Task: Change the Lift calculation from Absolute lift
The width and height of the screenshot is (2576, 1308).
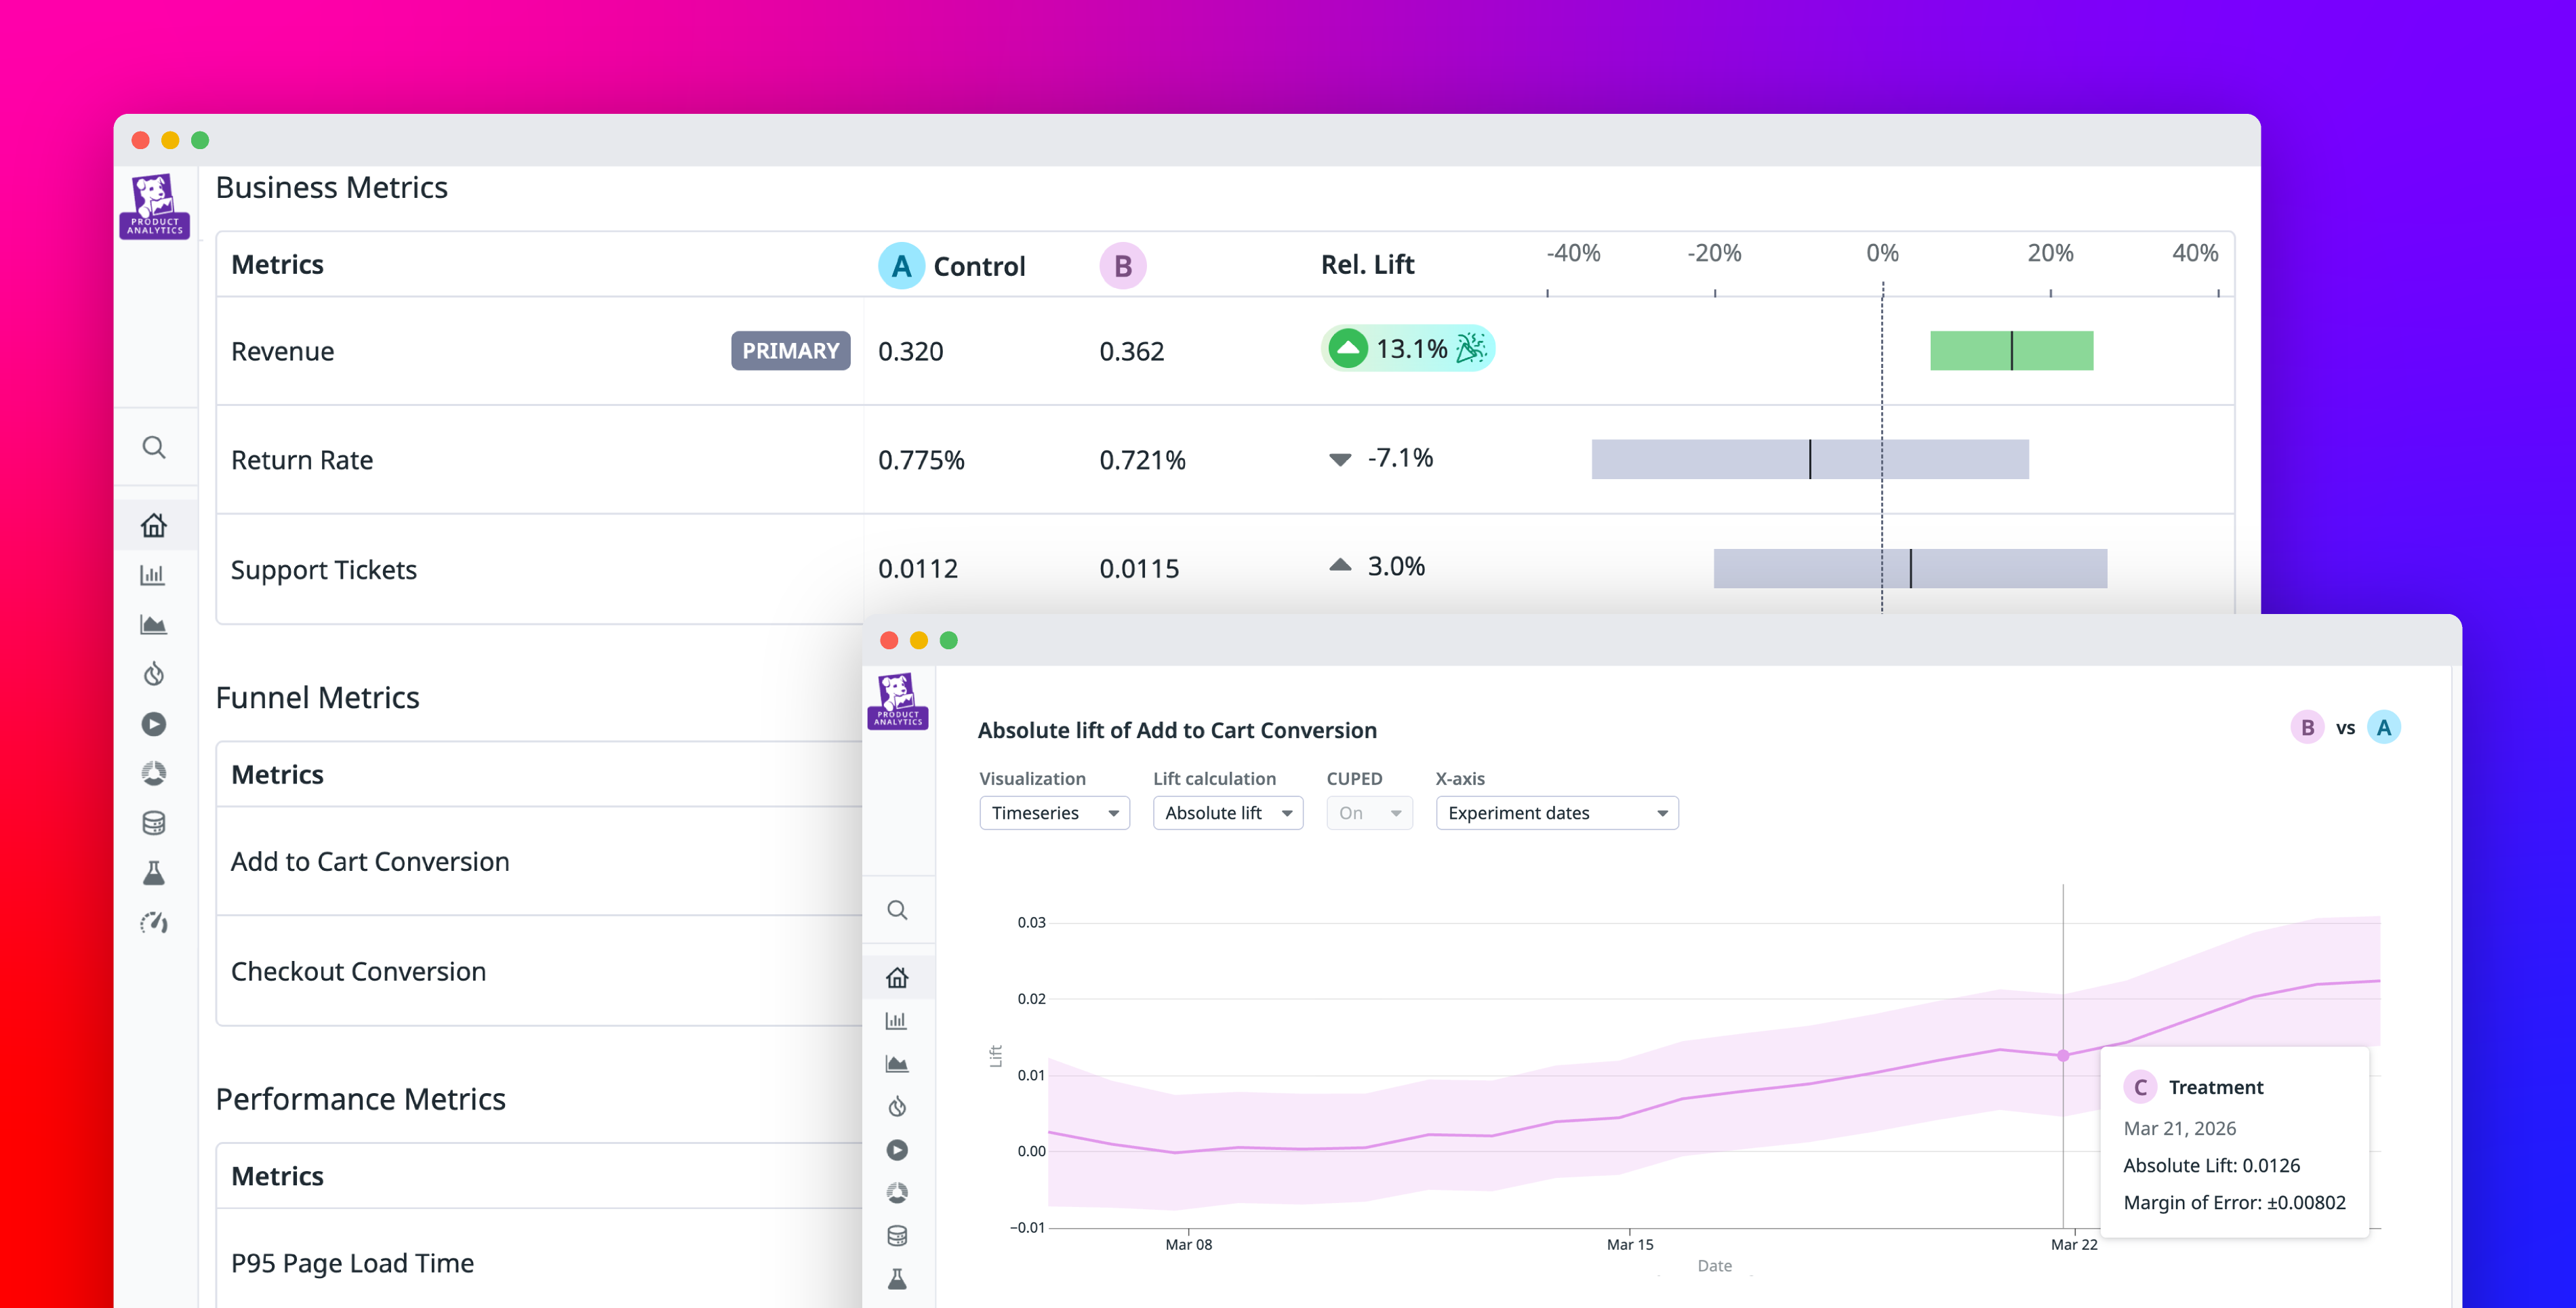Action: tap(1228, 813)
